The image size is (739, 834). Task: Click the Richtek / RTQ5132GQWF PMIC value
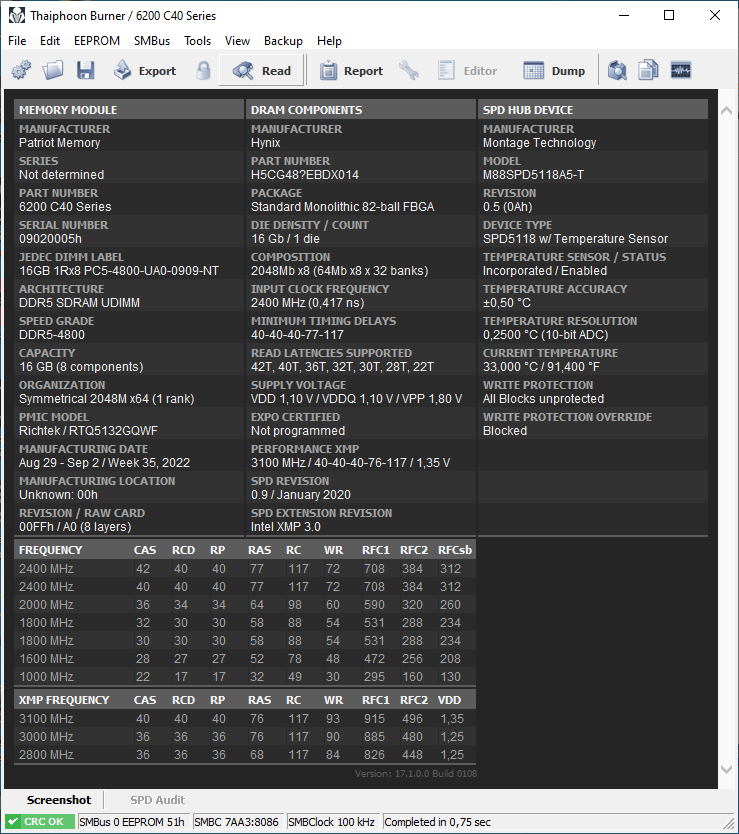pos(88,431)
